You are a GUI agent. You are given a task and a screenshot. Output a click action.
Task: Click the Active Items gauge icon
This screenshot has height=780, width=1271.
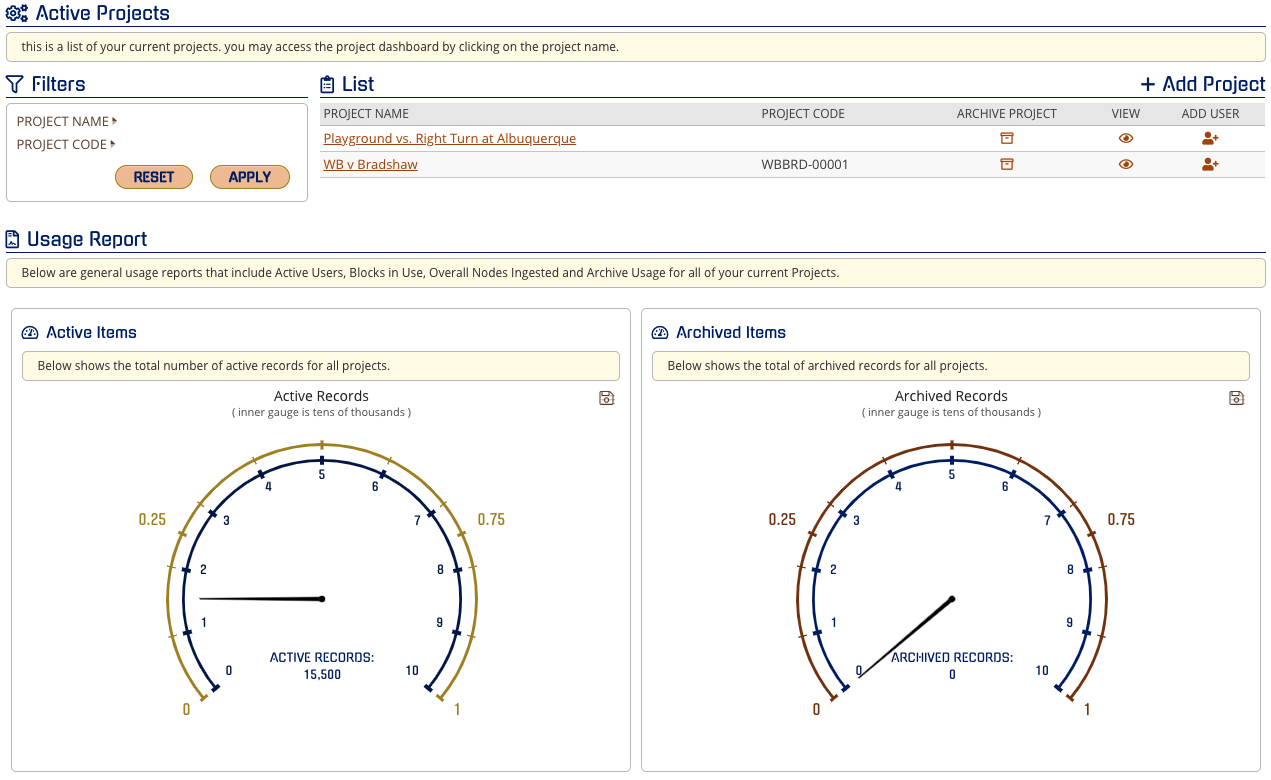(30, 333)
